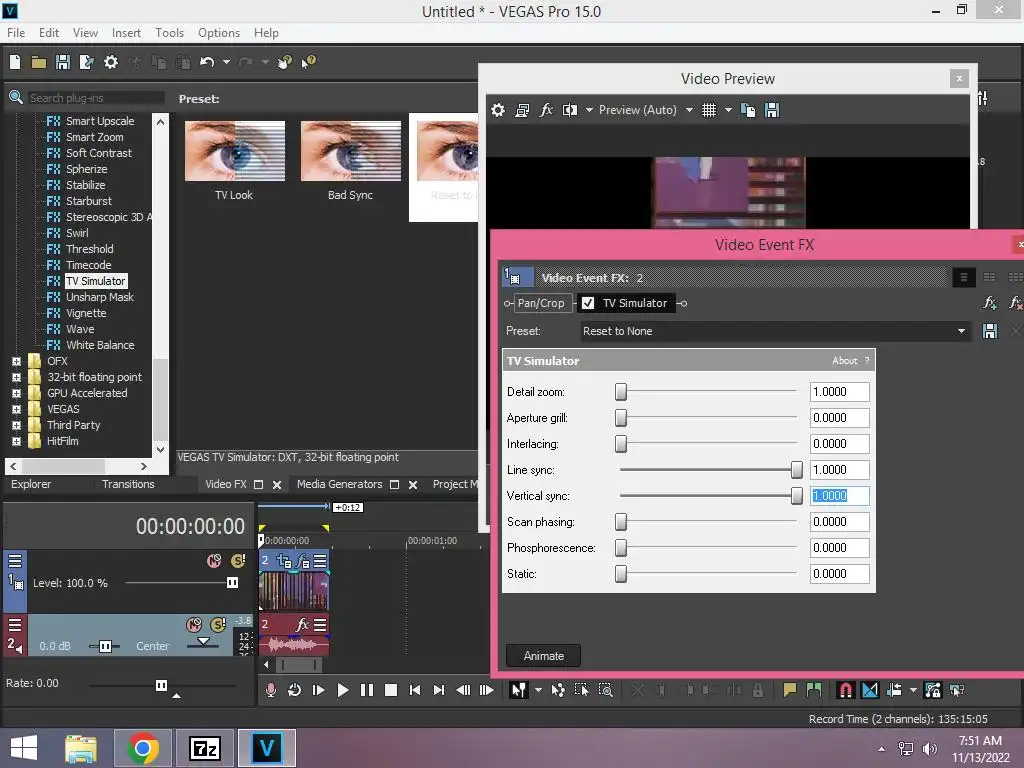Viewport: 1024px width, 768px height.
Task: Click the video track Level slider handle
Action: point(232,583)
